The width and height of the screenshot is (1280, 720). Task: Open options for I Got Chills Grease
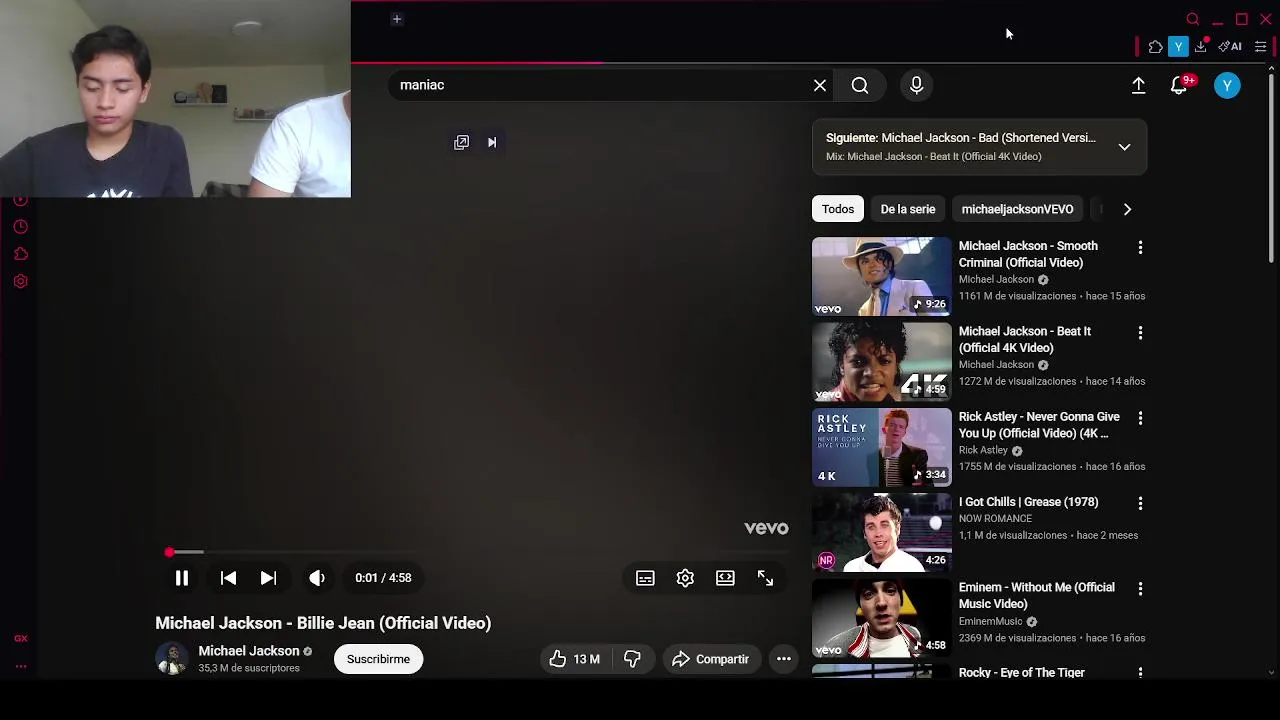coord(1140,503)
